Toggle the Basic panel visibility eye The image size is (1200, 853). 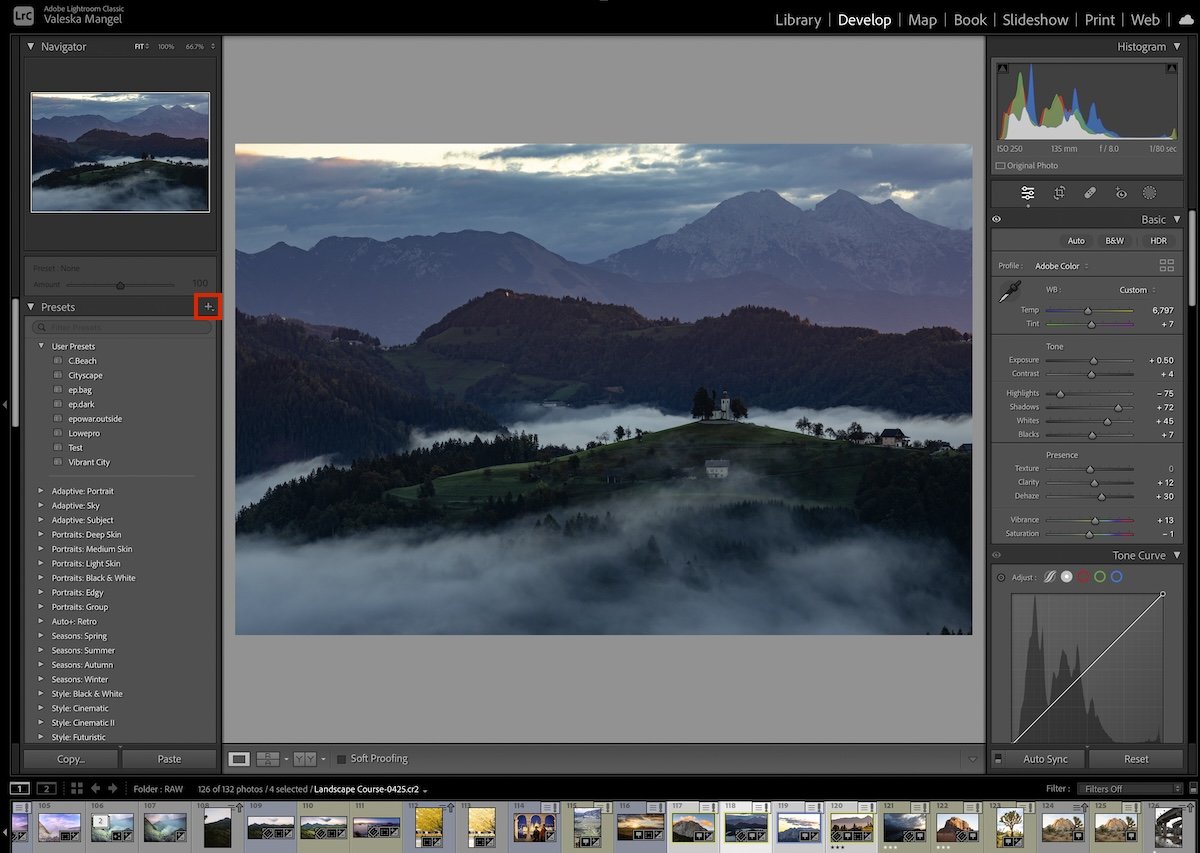996,218
